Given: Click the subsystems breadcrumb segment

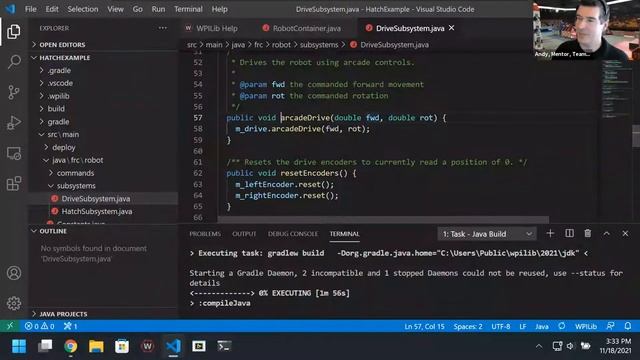Looking at the screenshot, I should point(319,45).
